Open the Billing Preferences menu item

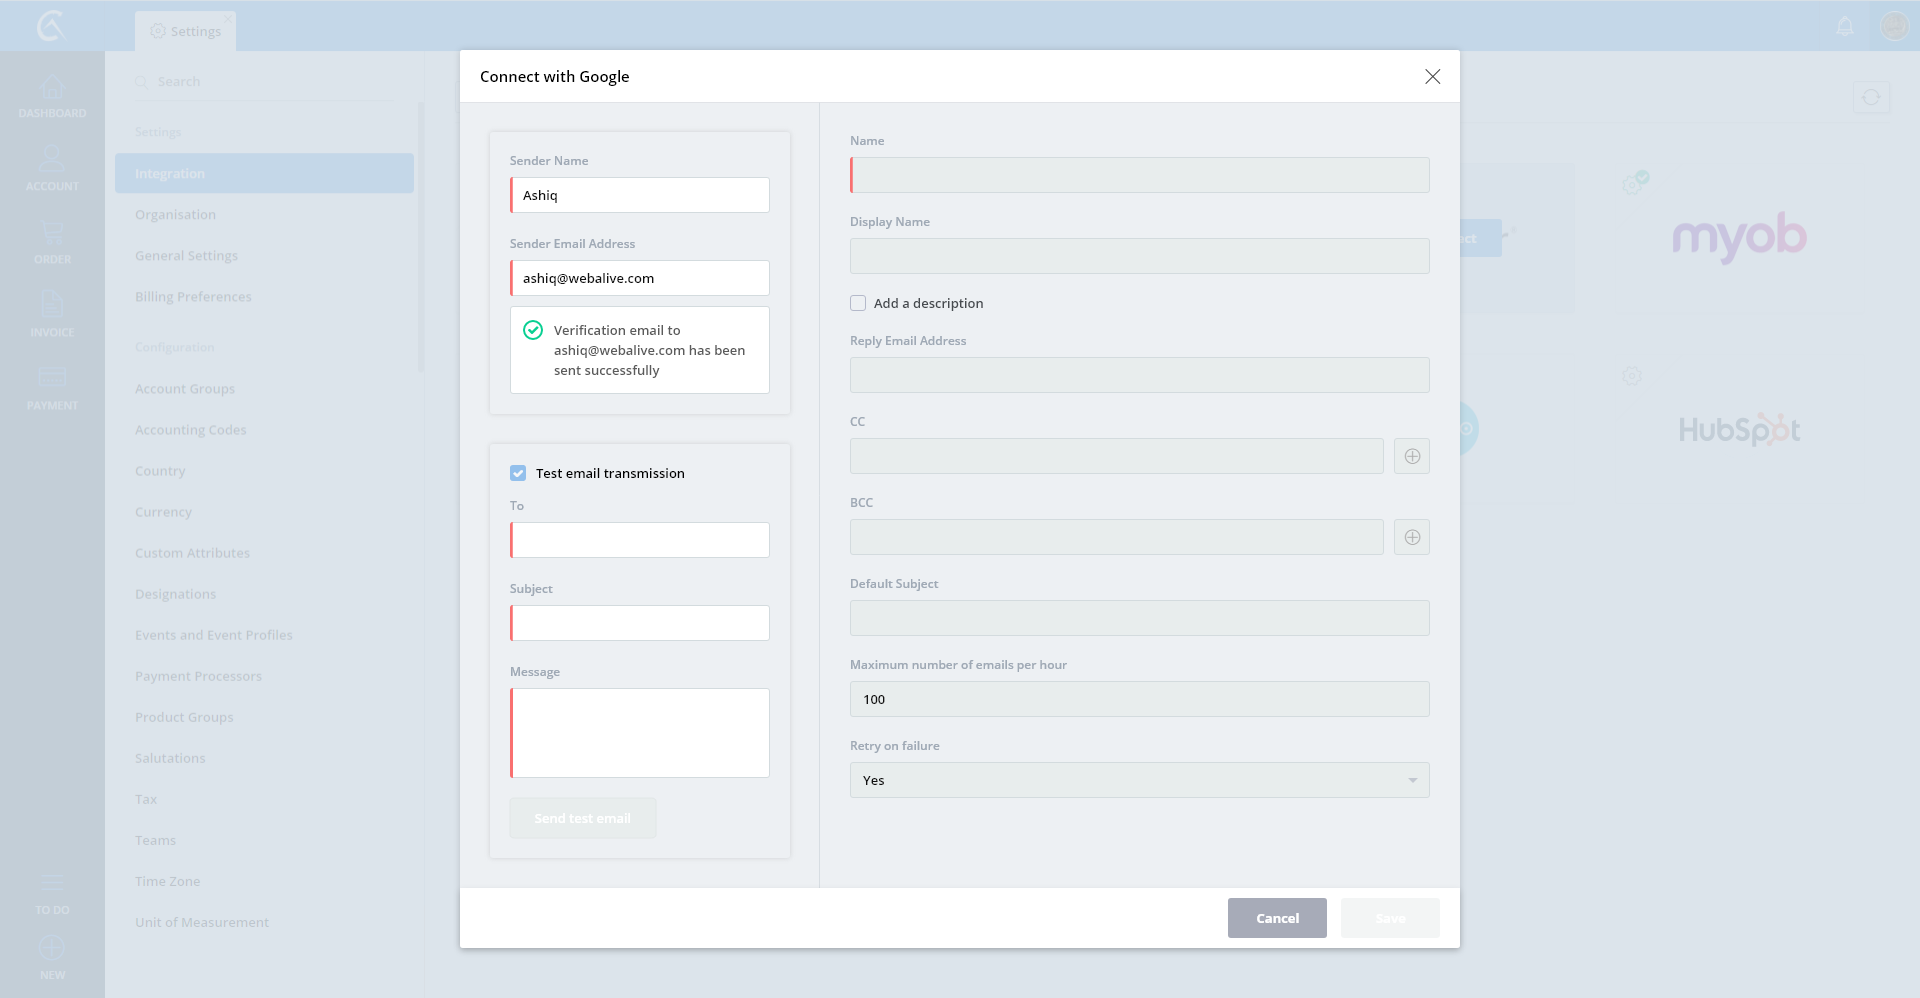pos(193,297)
